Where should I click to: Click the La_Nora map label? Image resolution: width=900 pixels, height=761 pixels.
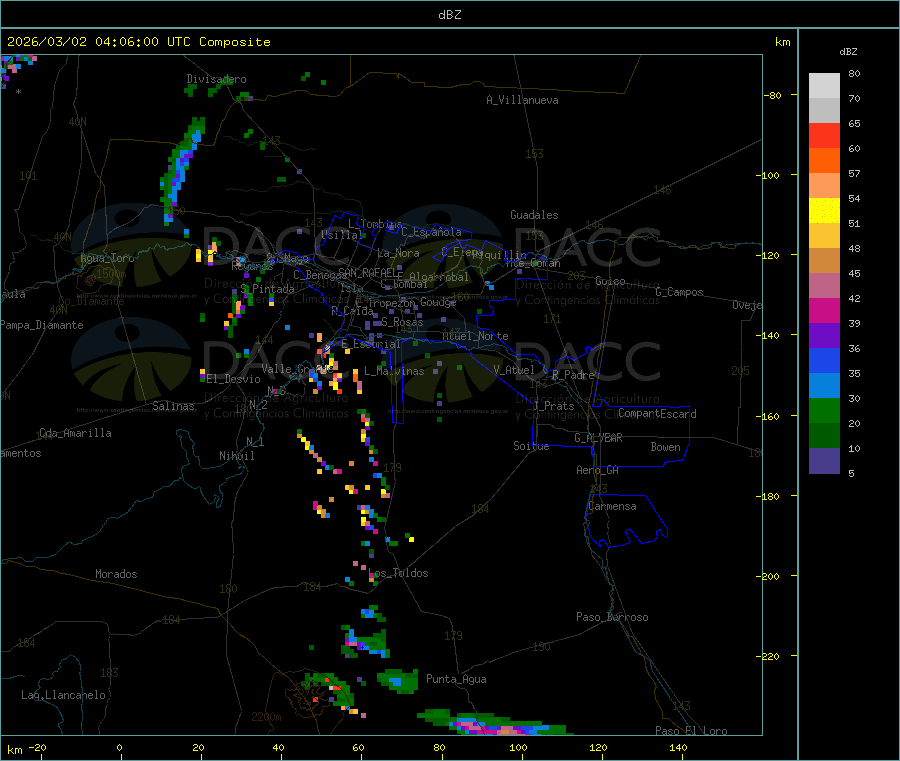(398, 253)
